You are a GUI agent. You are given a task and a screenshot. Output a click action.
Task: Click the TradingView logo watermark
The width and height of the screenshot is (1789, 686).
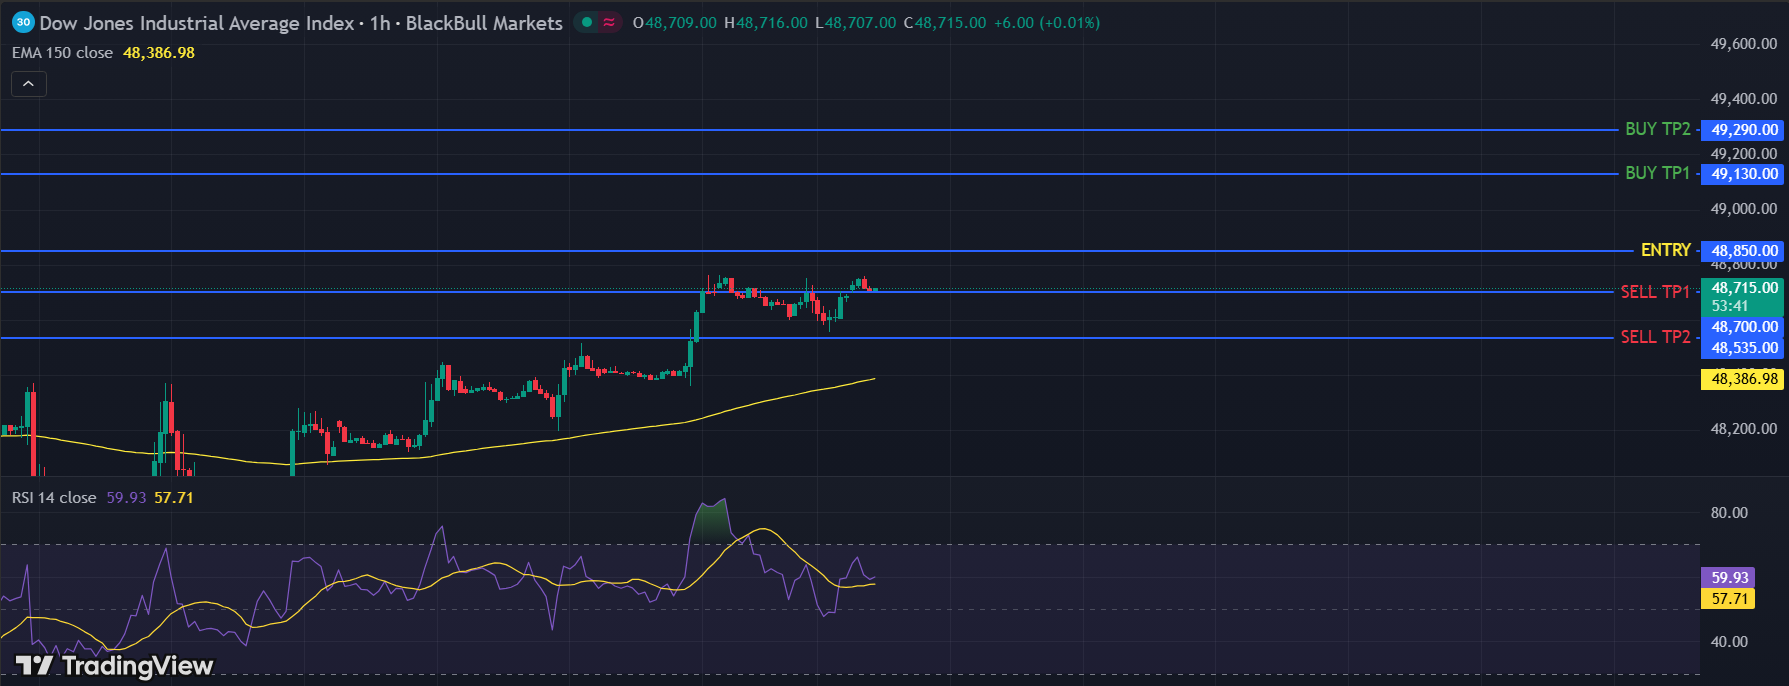click(115, 666)
